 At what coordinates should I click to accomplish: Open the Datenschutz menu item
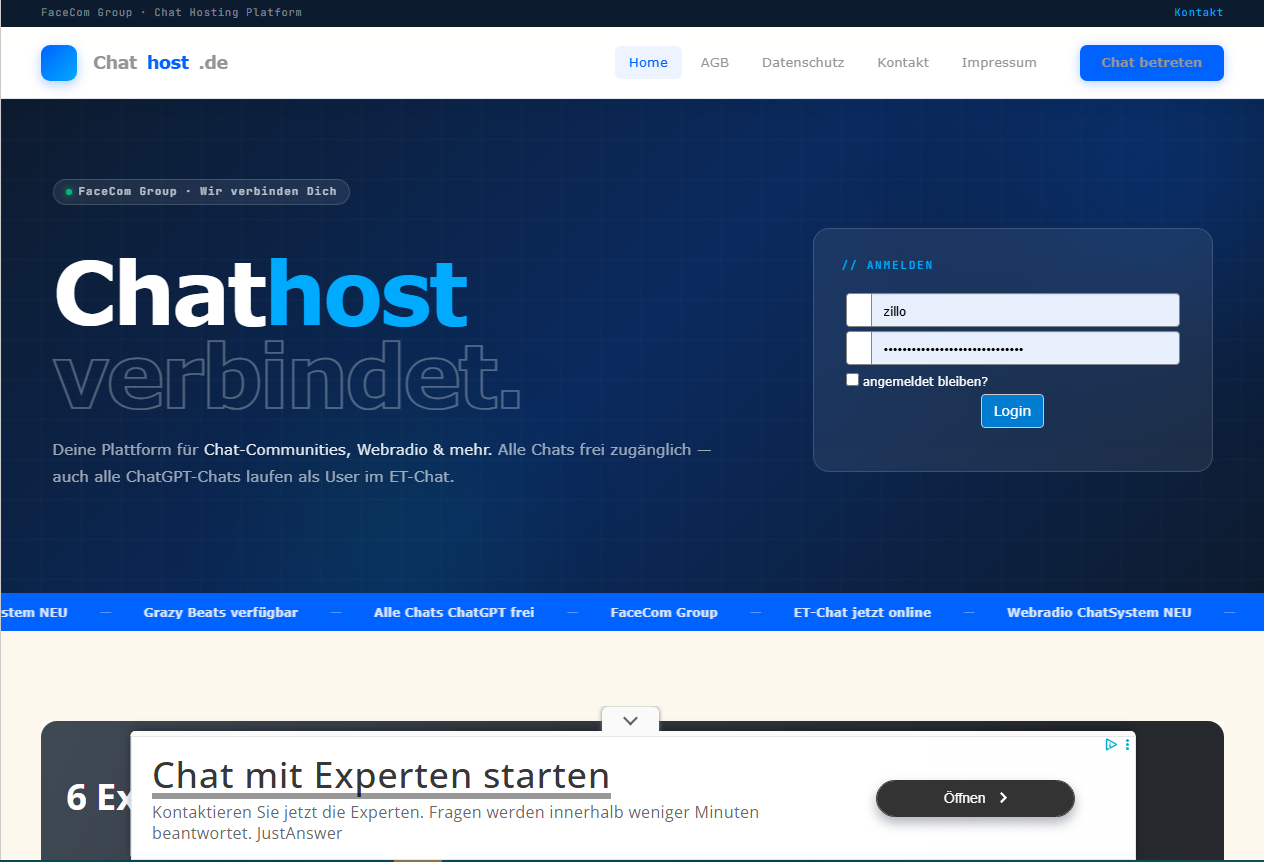(x=803, y=62)
